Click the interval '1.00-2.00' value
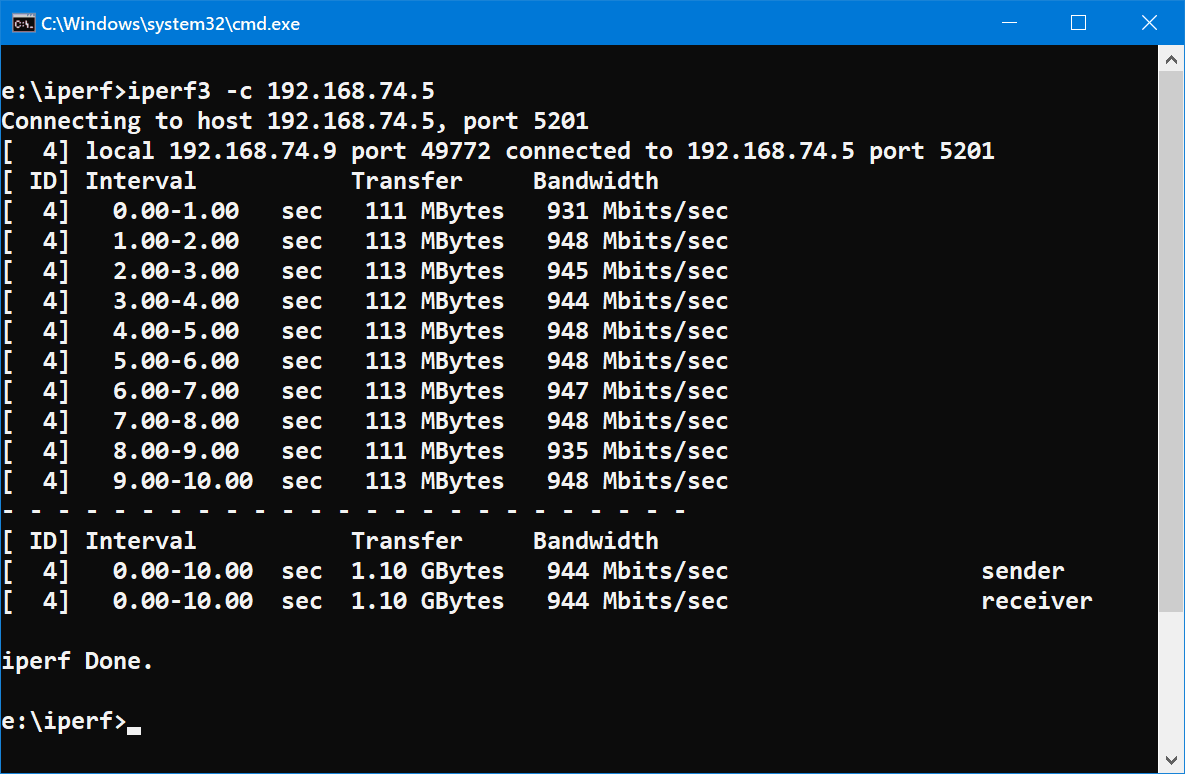1185x774 pixels. click(x=176, y=241)
